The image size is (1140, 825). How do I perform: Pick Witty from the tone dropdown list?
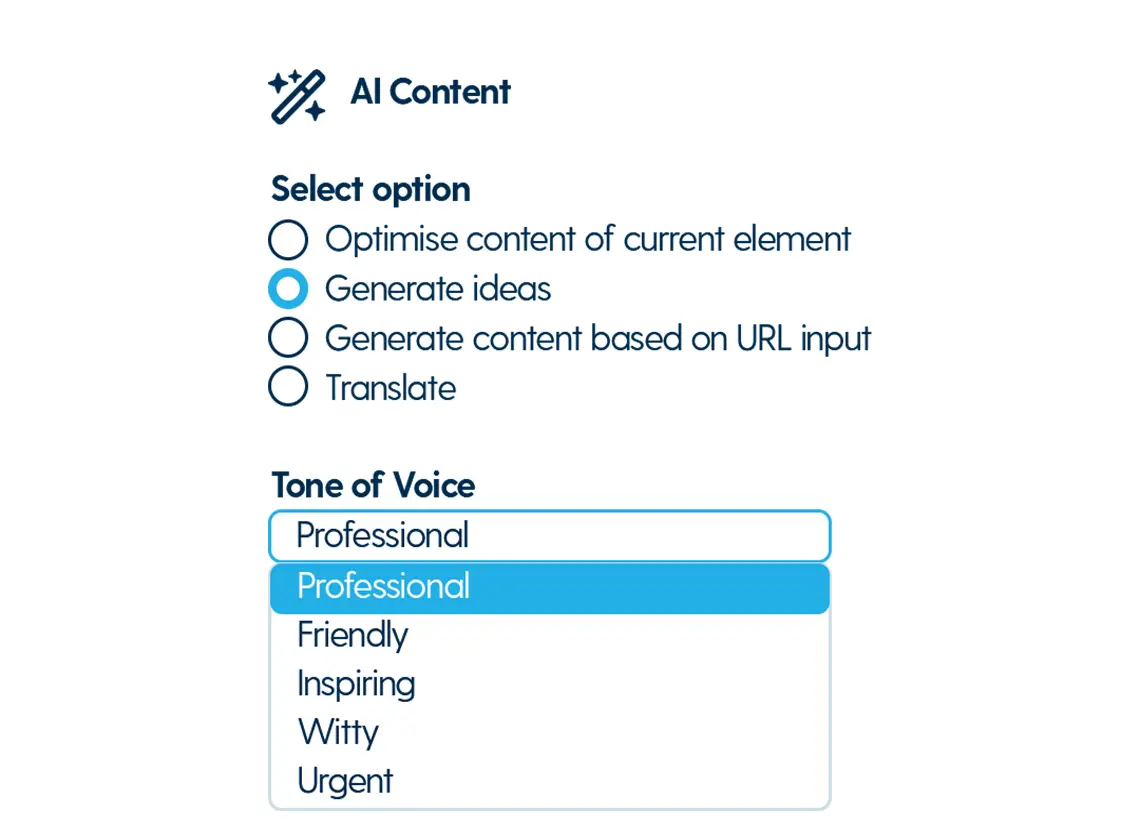coord(338,732)
